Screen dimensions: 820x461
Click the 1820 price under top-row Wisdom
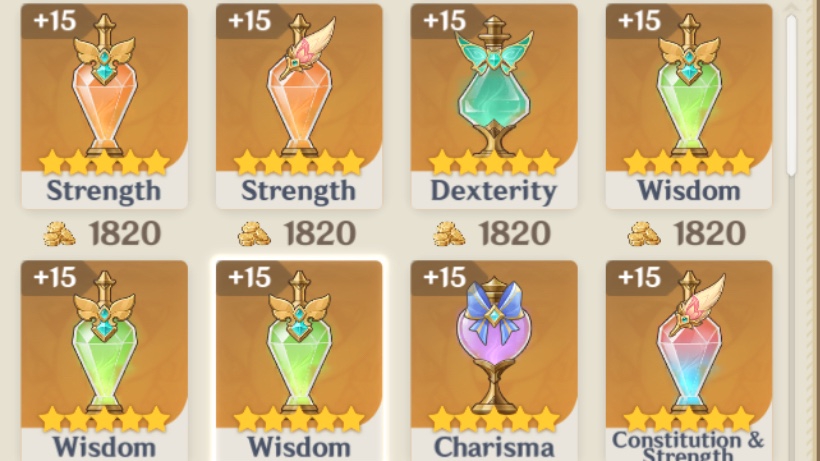click(x=709, y=233)
